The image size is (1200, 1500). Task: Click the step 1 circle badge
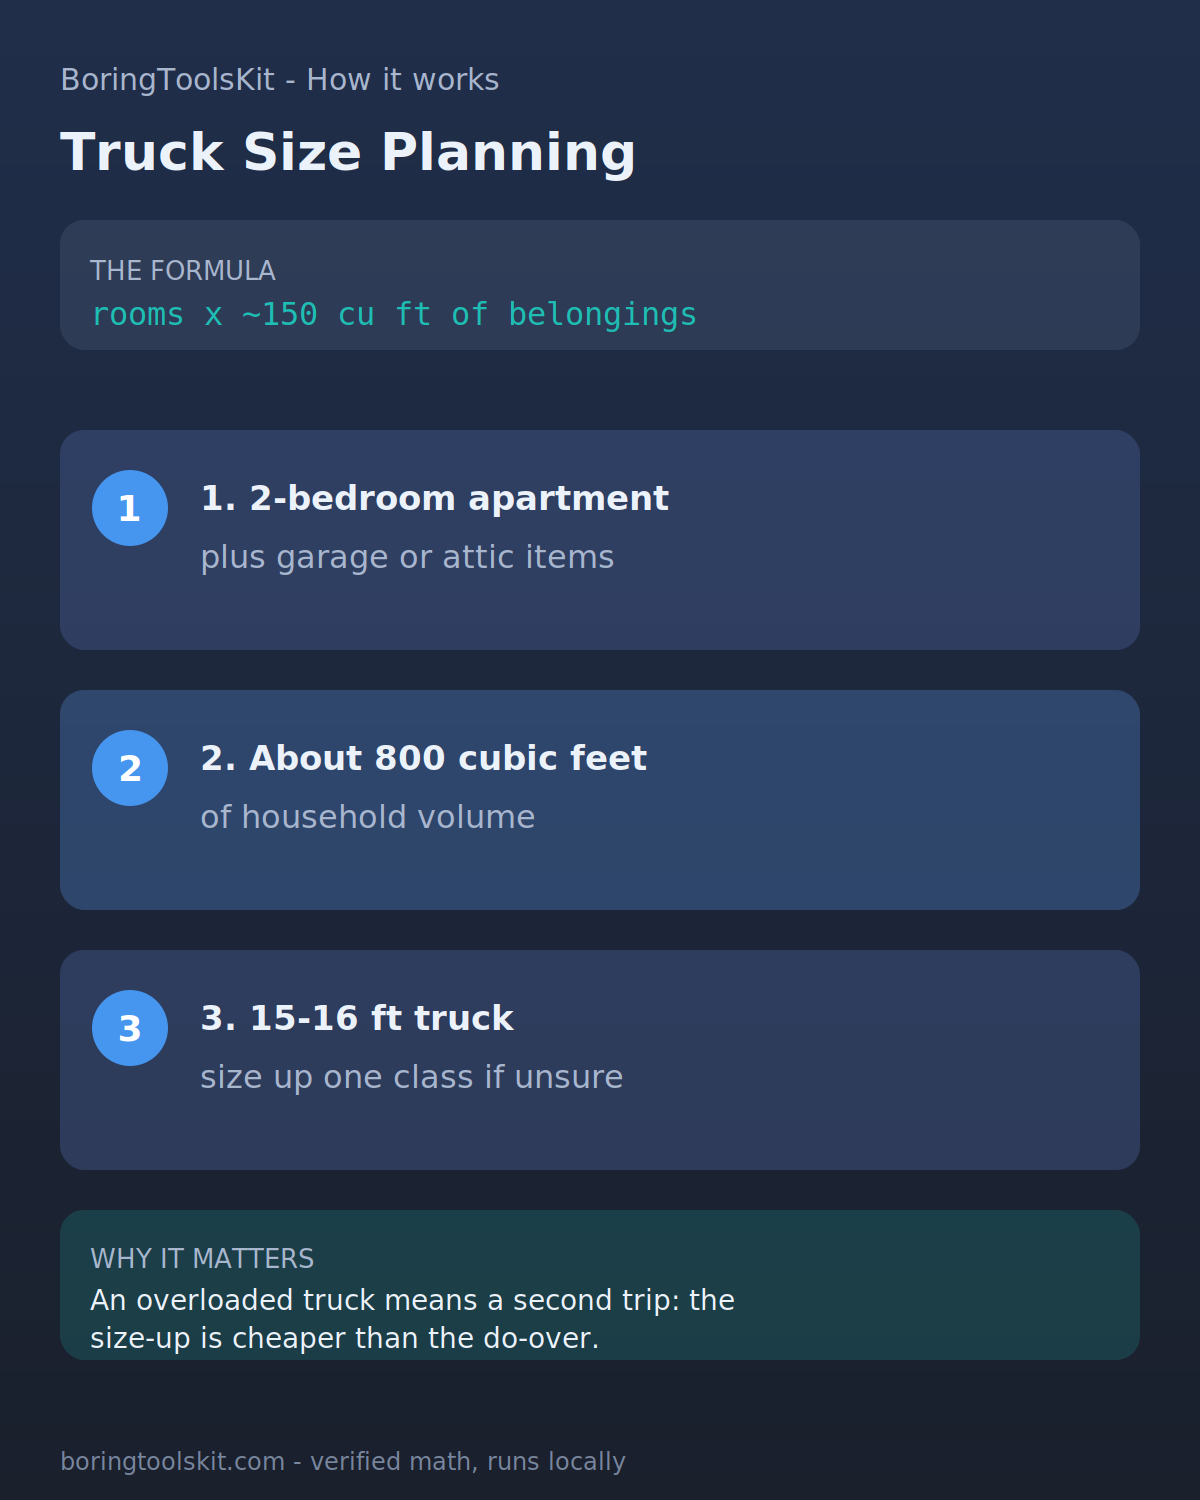point(130,508)
